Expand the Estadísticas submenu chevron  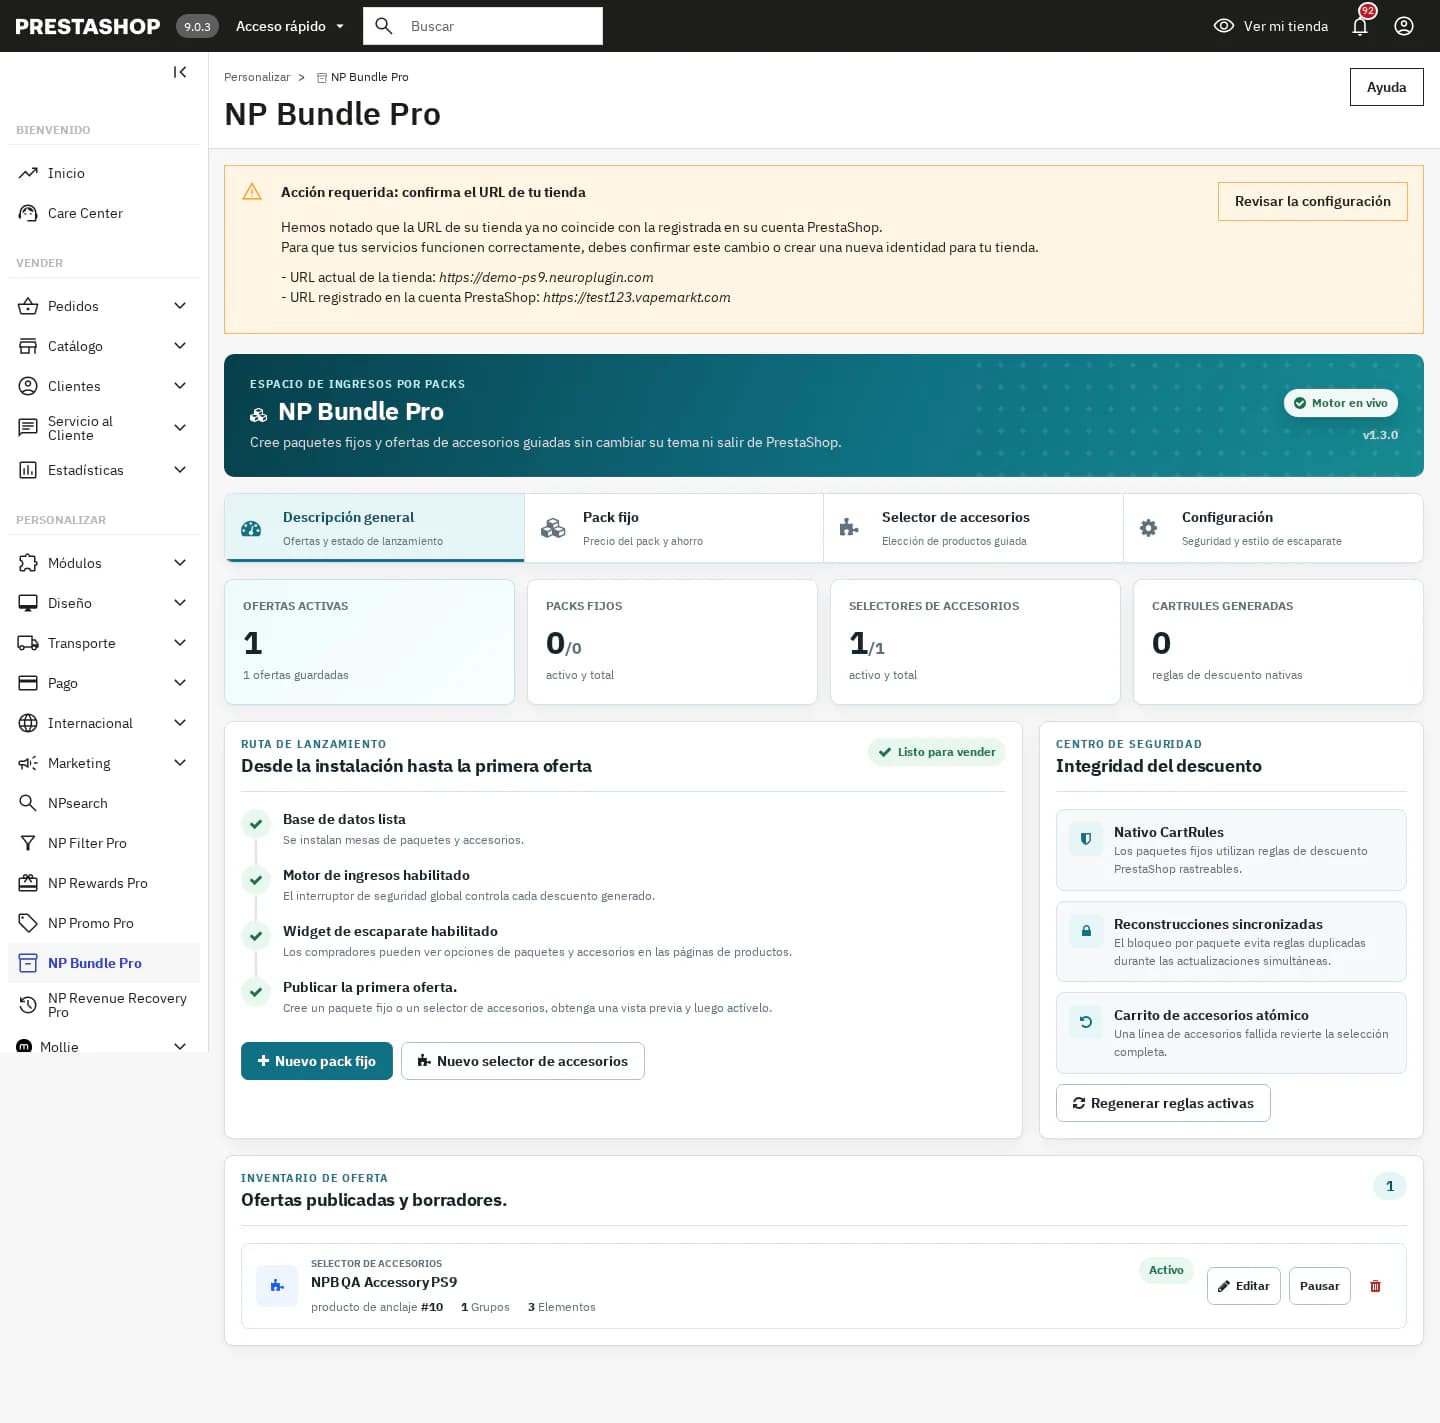[x=180, y=470]
